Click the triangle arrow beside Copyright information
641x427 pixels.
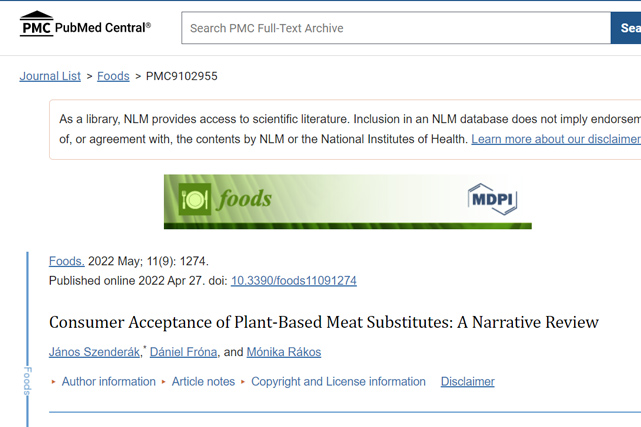point(243,382)
